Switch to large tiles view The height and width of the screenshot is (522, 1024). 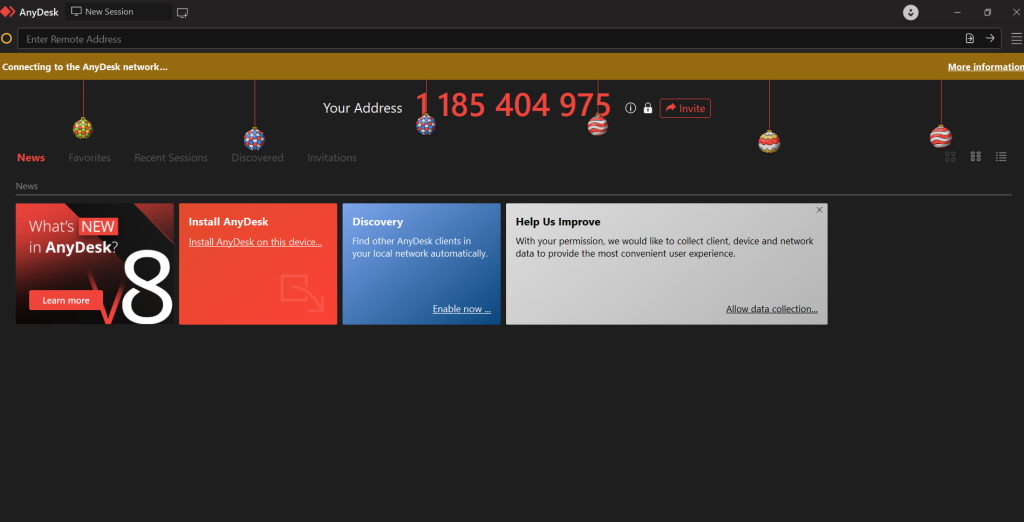[950, 157]
